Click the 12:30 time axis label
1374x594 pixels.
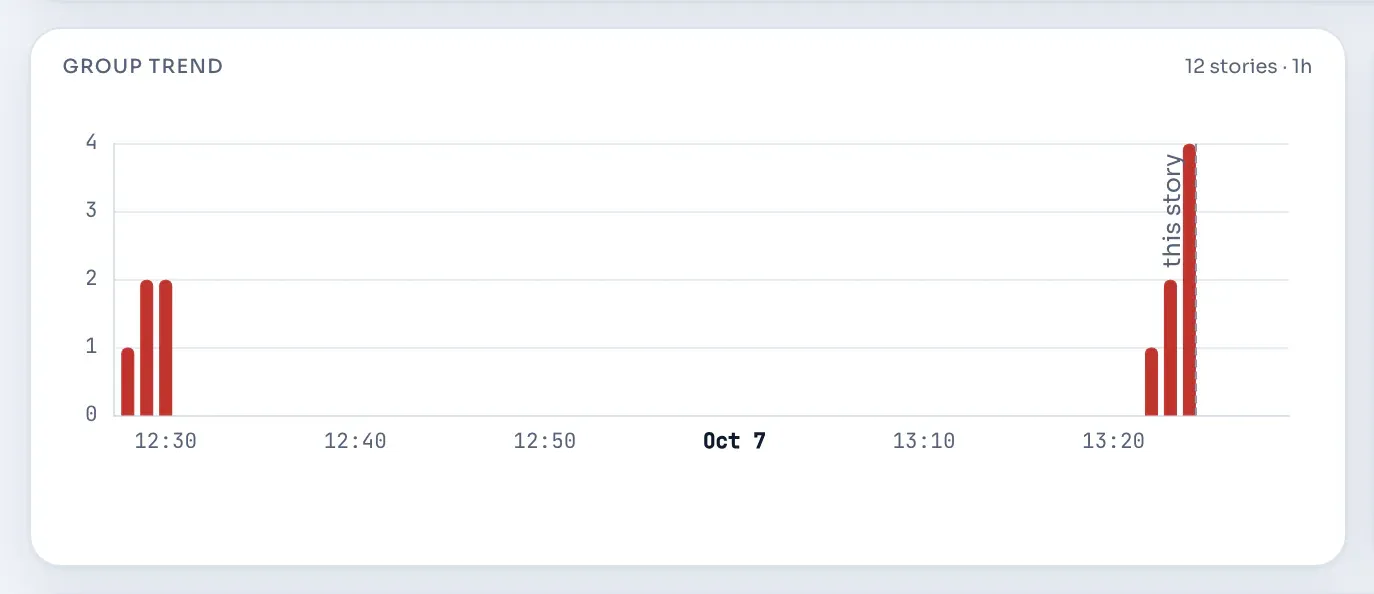[x=166, y=441]
